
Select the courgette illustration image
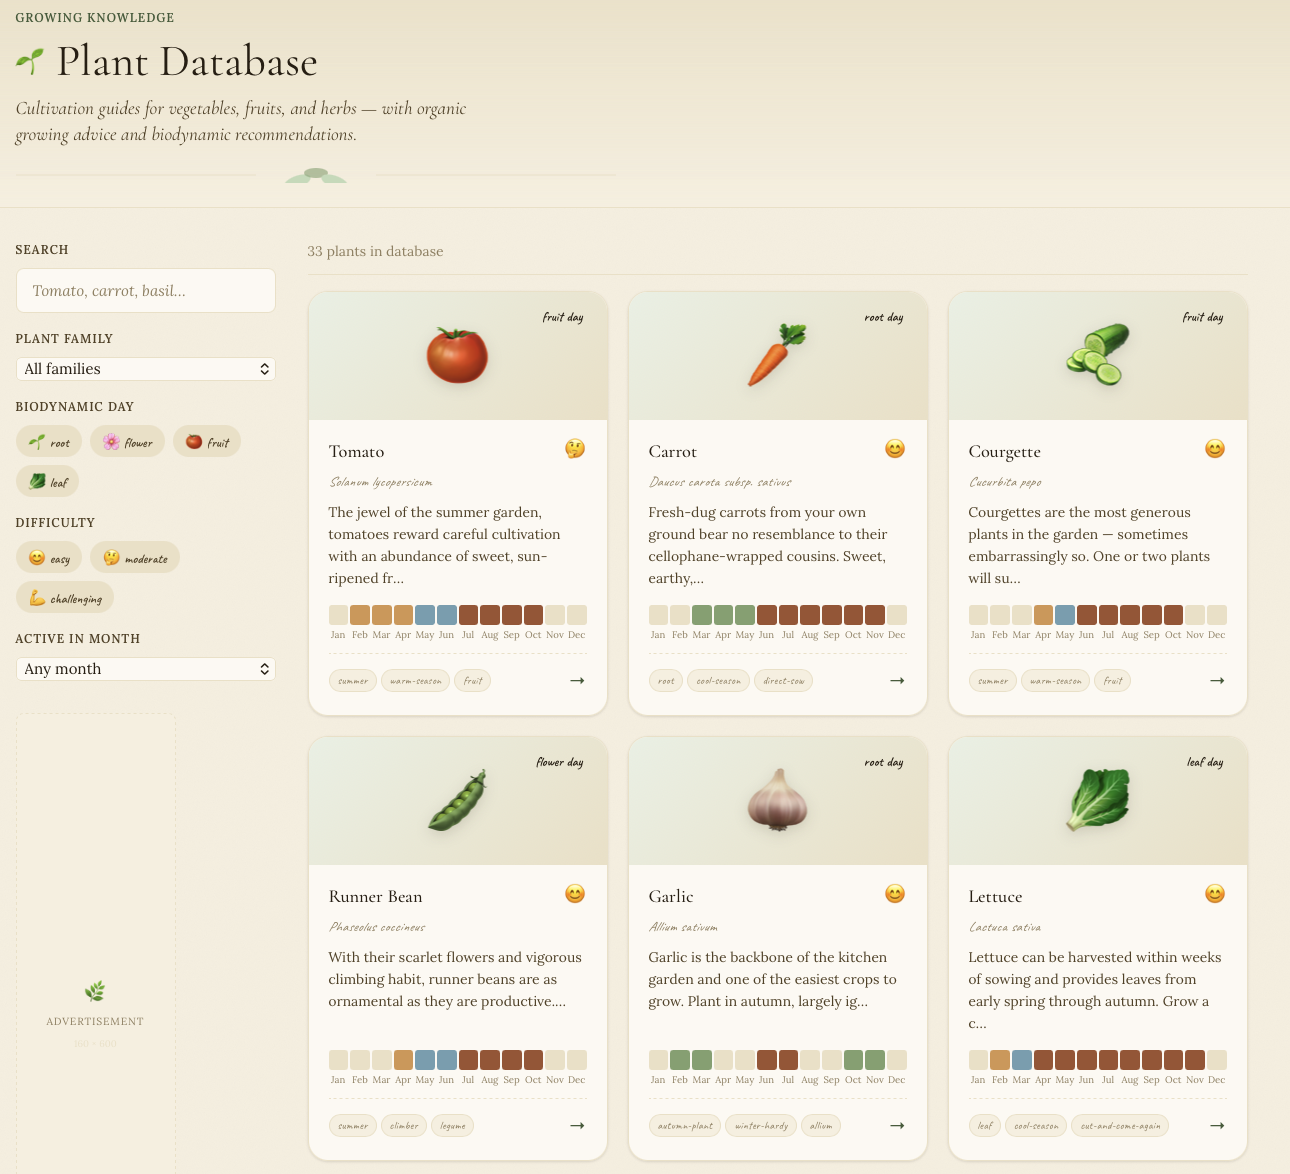tap(1097, 354)
